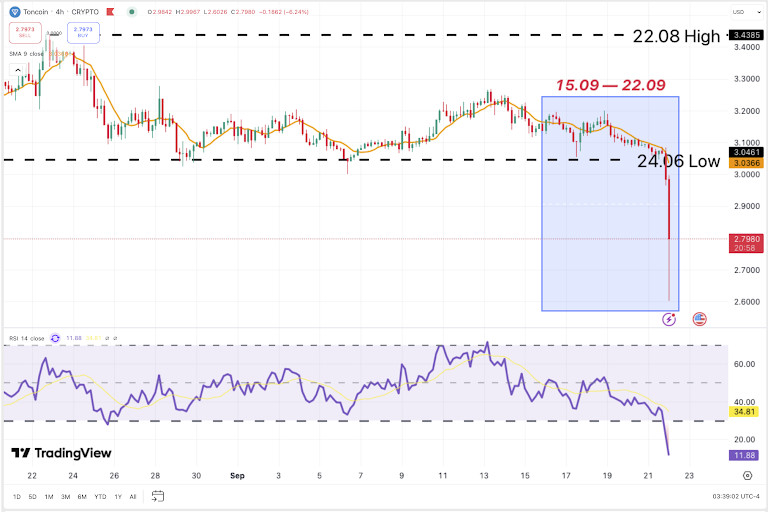Select the 1D time range
Image resolution: width=768 pixels, height=512 pixels.
tap(17, 497)
